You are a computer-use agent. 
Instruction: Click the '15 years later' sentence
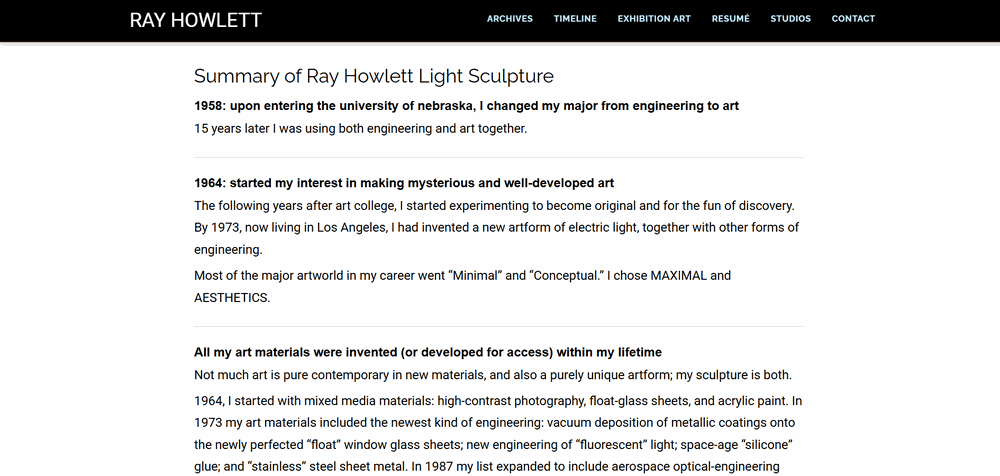360,128
